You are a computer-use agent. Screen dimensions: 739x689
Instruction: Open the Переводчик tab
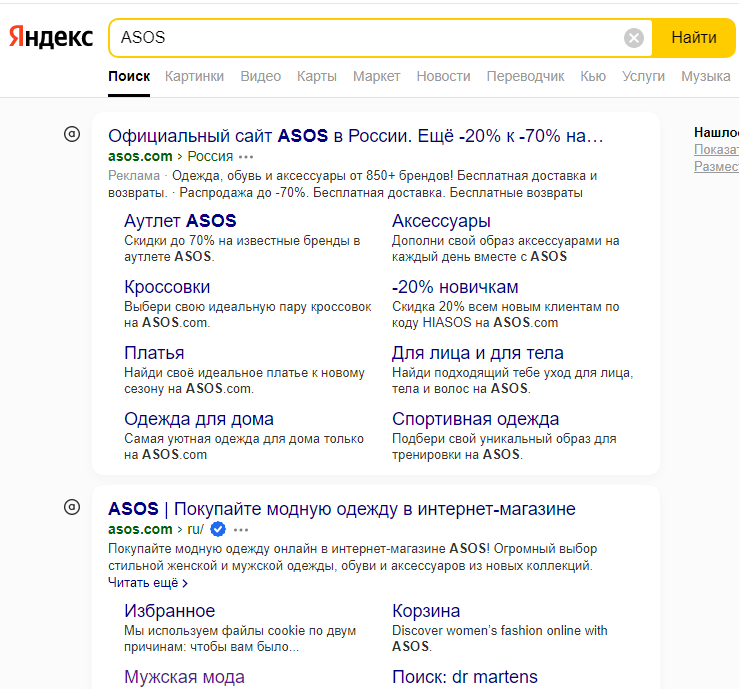tap(526, 76)
